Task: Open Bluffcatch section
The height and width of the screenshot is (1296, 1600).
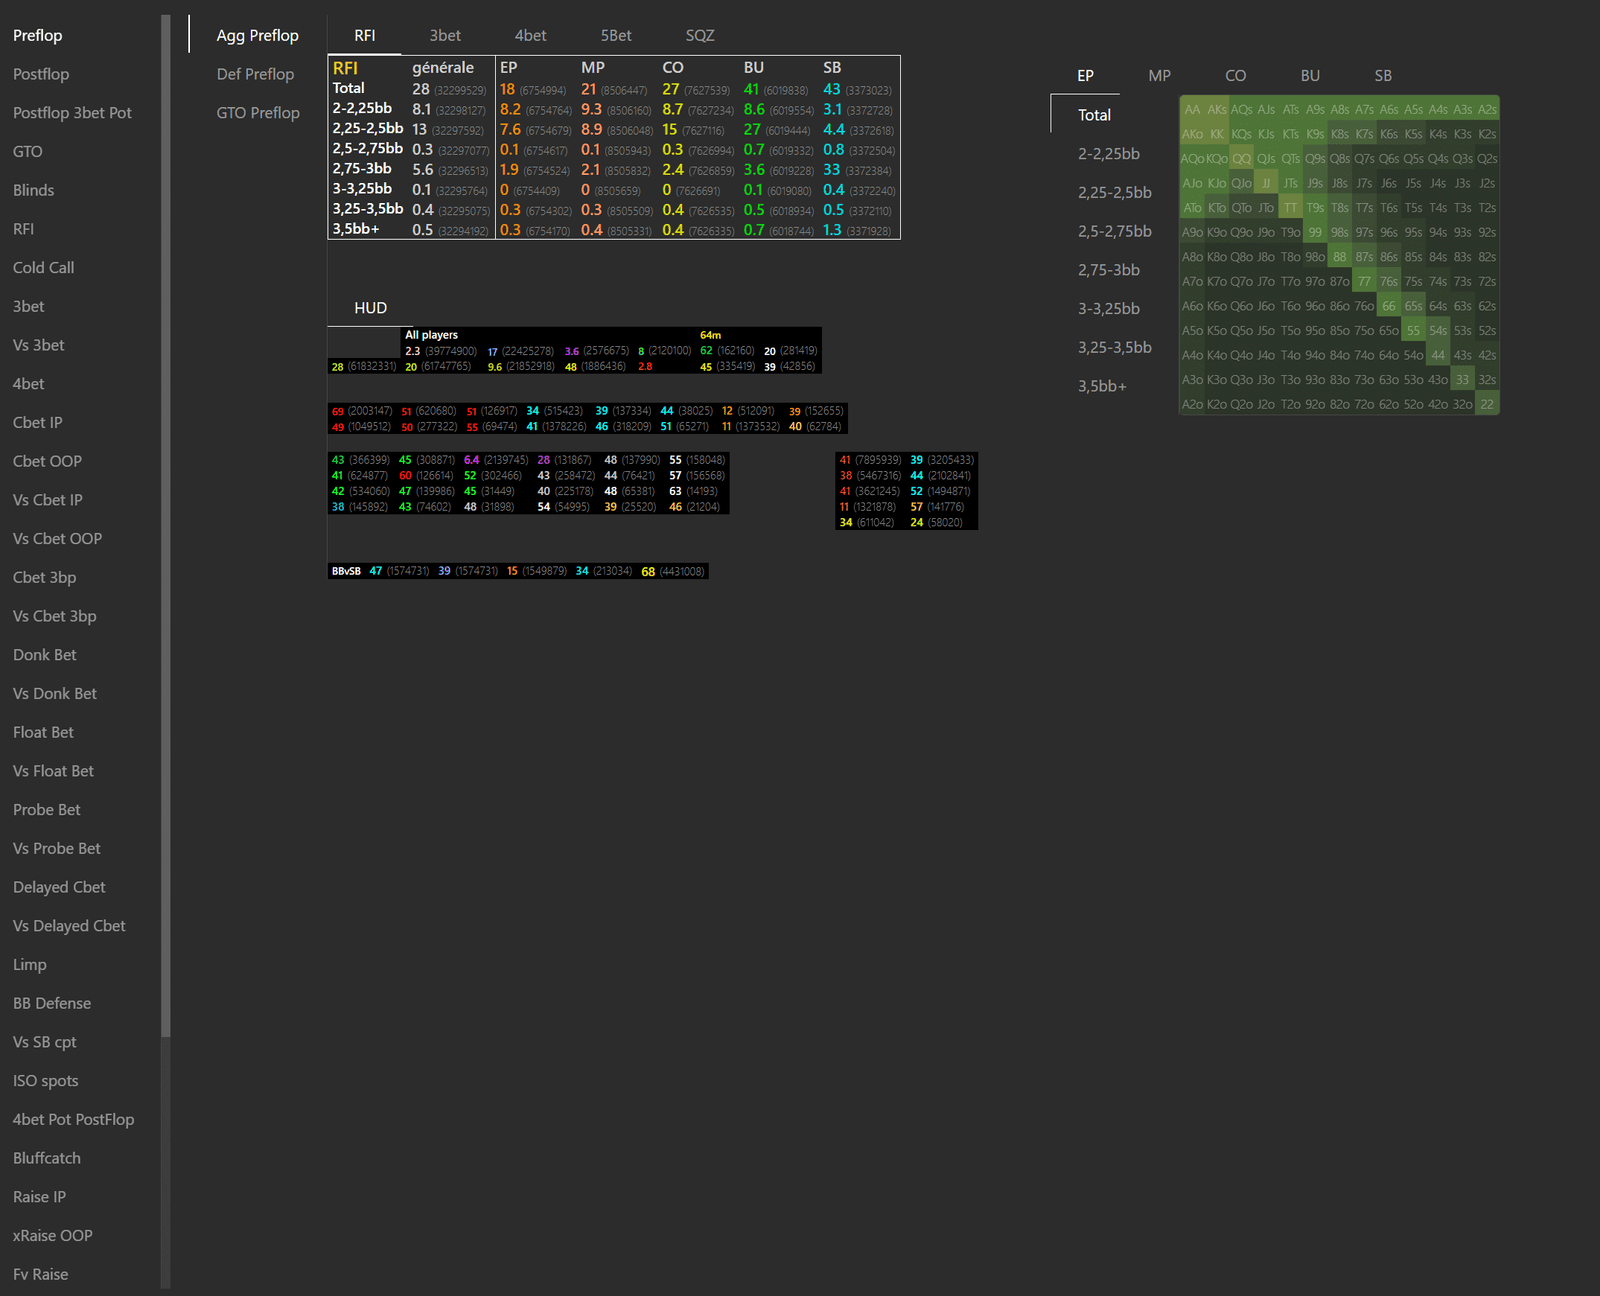Action: tap(47, 1159)
